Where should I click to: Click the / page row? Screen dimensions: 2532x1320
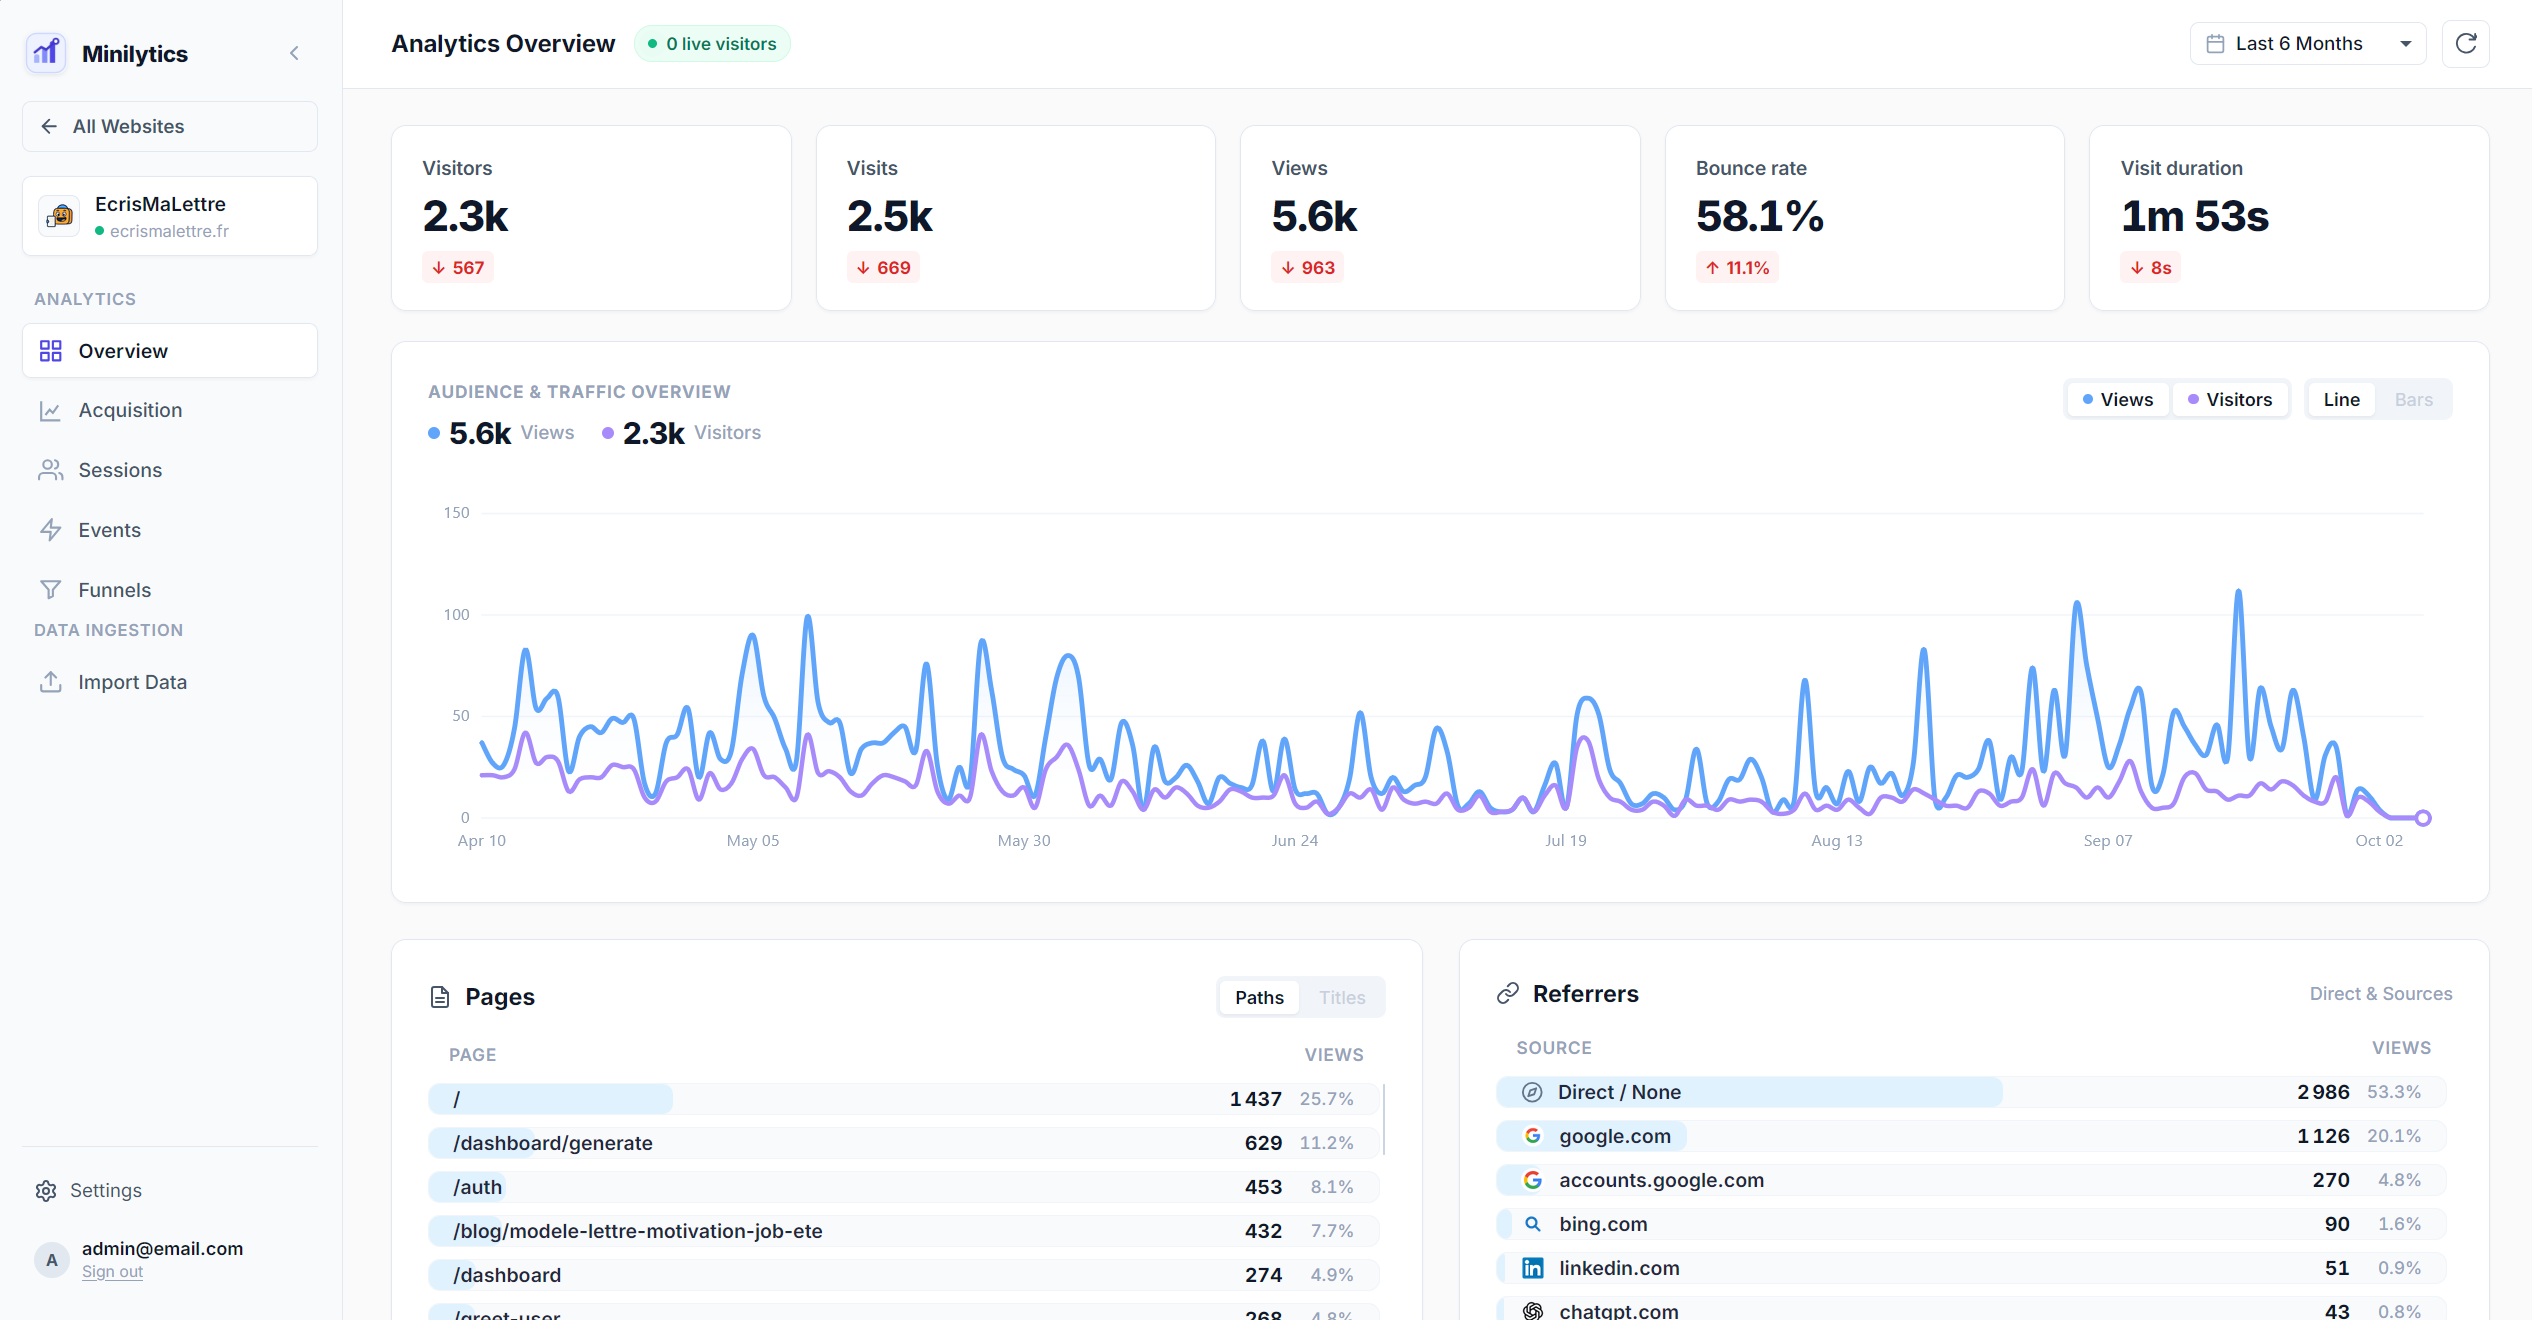[904, 1099]
